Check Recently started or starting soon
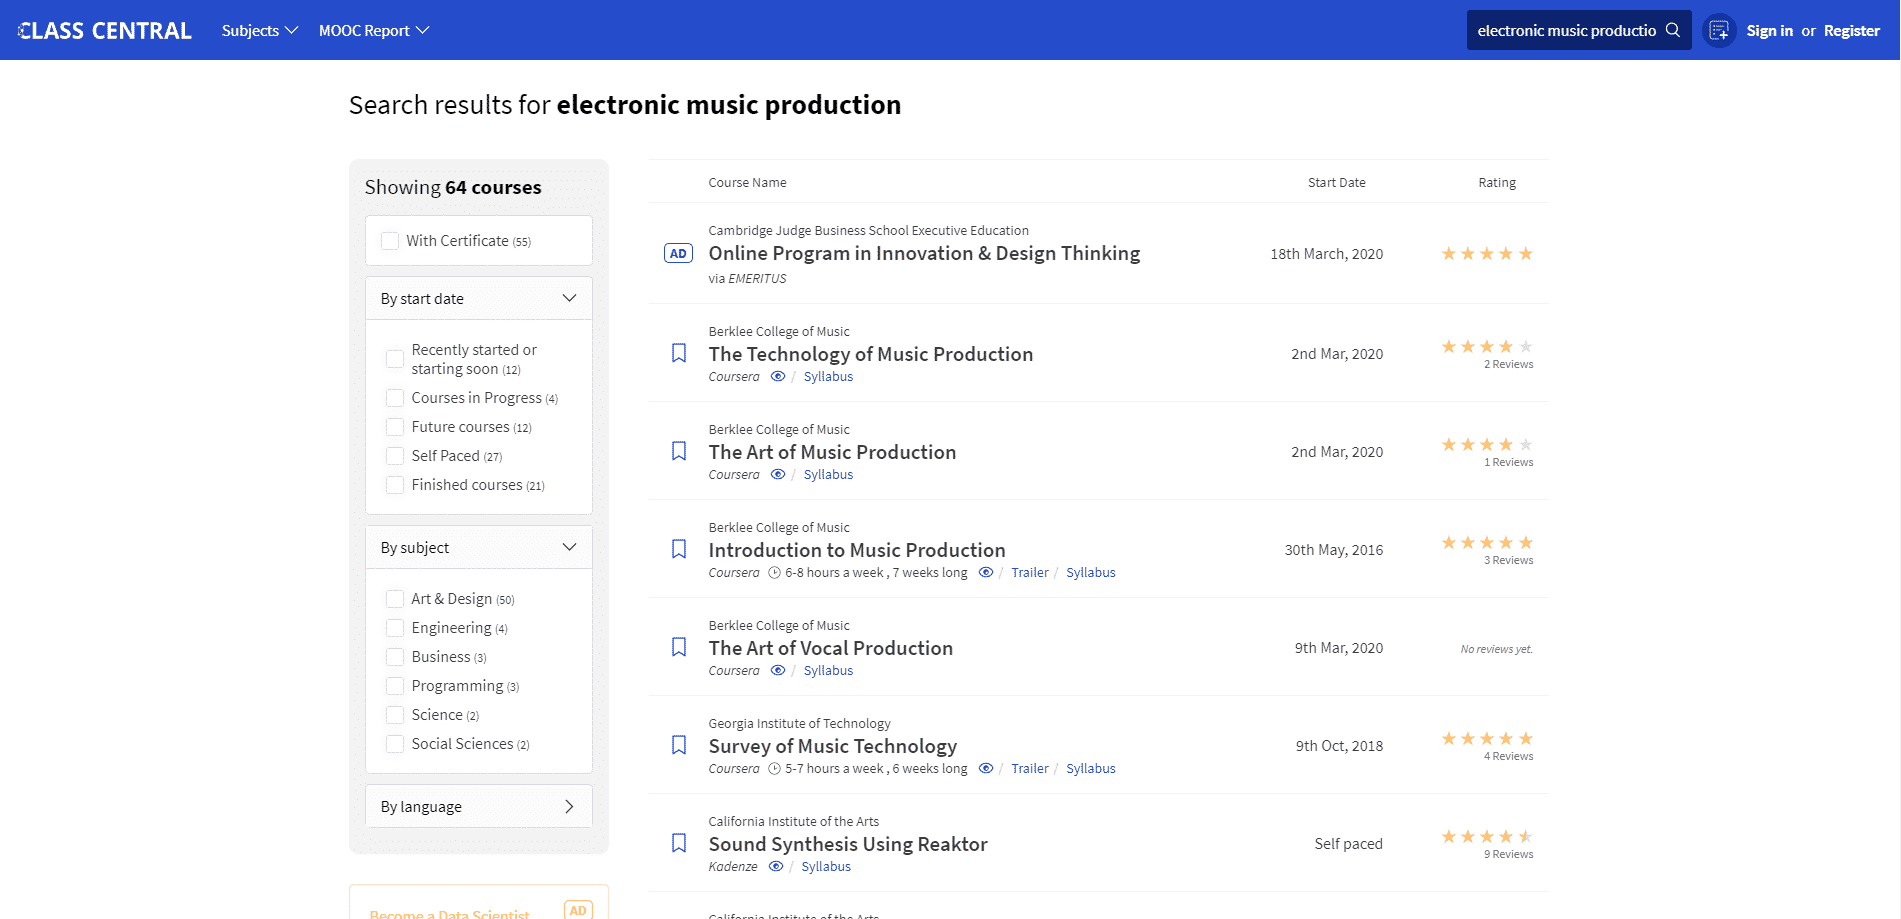Screen dimensions: 1901x919 click(x=395, y=359)
